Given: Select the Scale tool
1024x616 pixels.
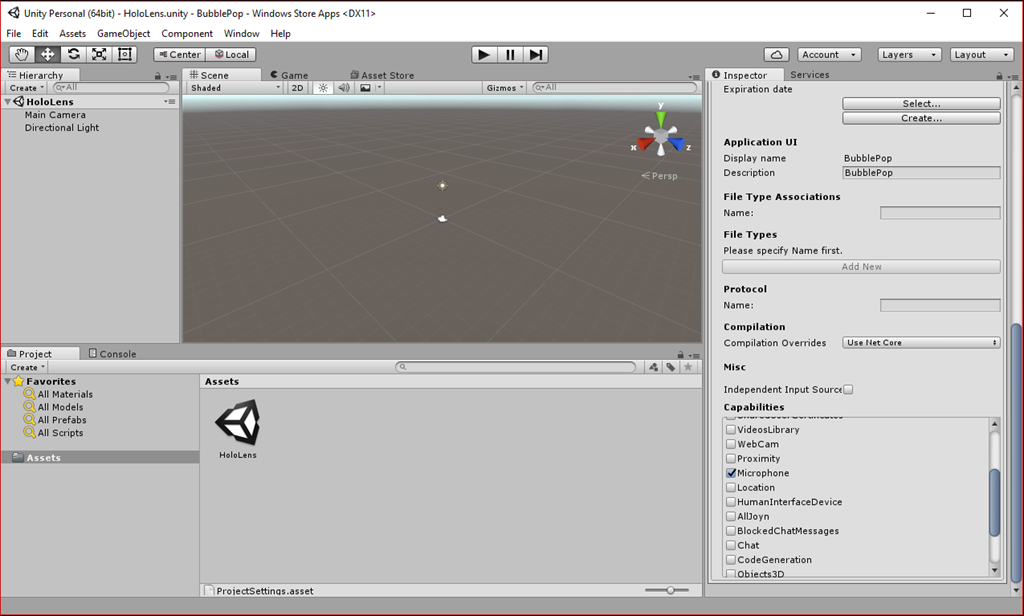Looking at the screenshot, I should coord(99,54).
